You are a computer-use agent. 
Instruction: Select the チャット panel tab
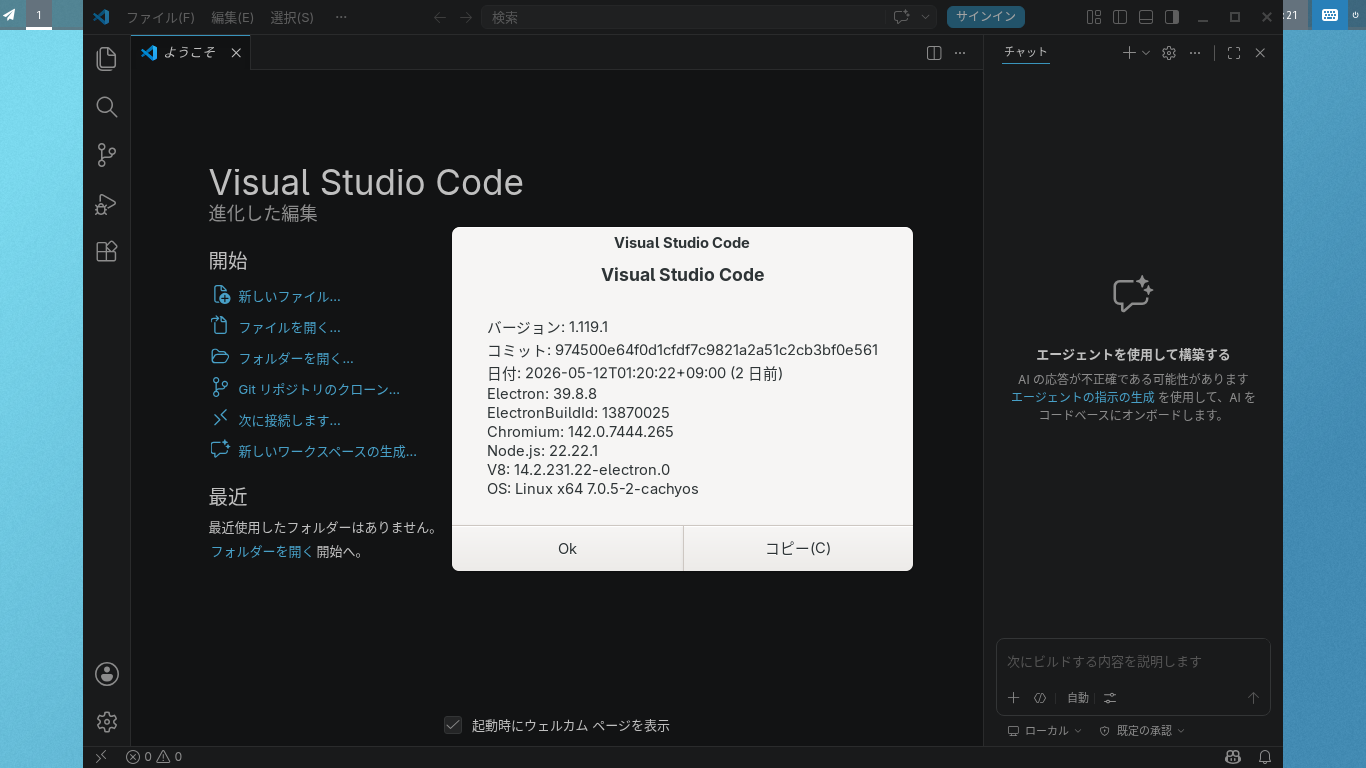tap(1026, 52)
